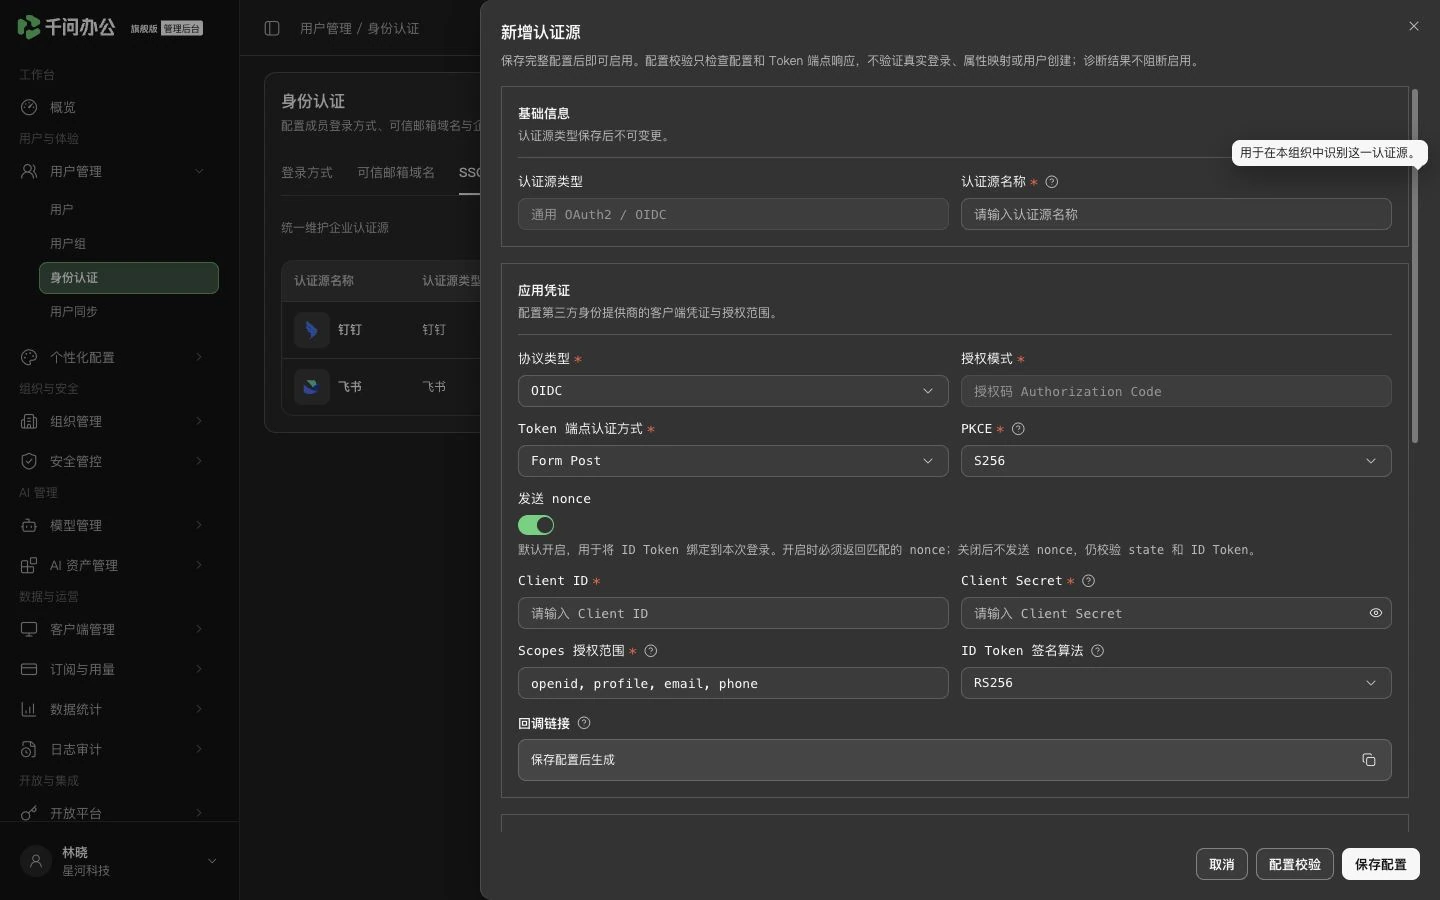Open the ID Token 签名算法 RS256 dropdown
Viewport: 1440px width, 900px height.
1176,683
